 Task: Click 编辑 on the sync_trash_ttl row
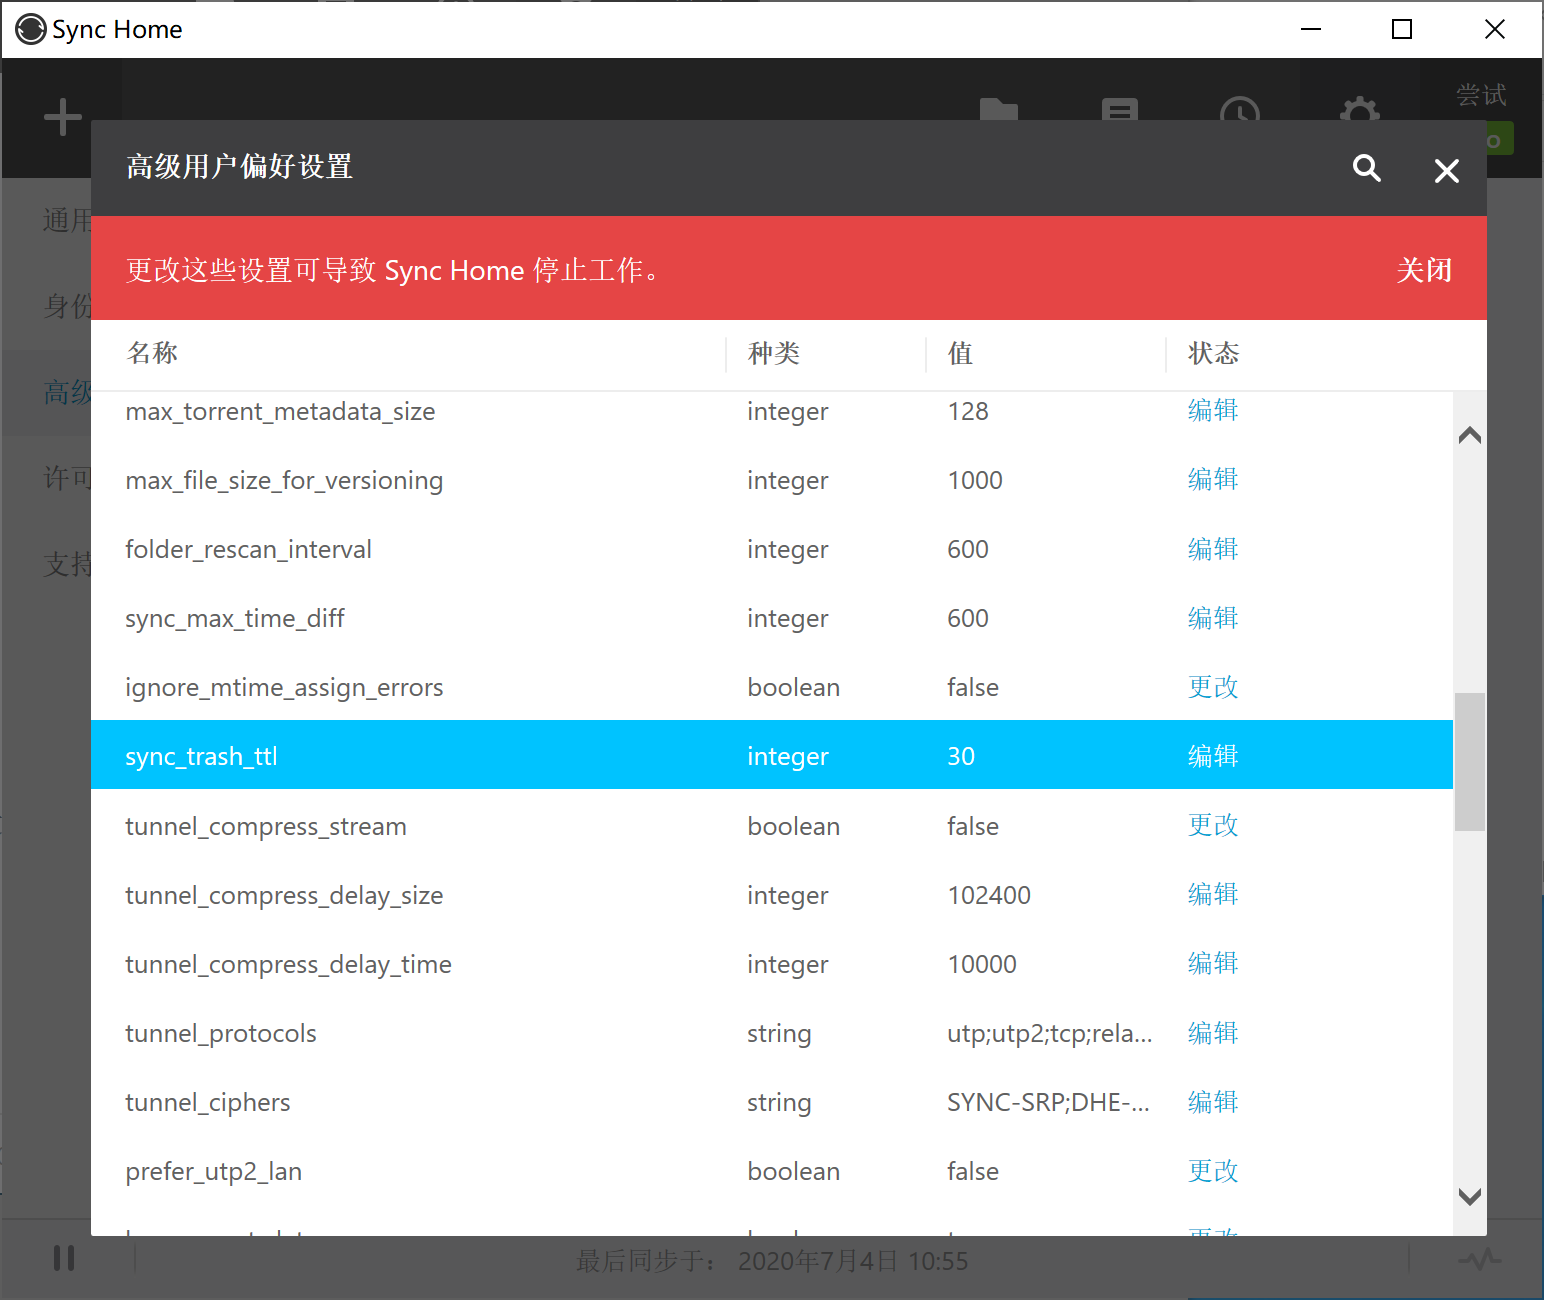click(1213, 756)
